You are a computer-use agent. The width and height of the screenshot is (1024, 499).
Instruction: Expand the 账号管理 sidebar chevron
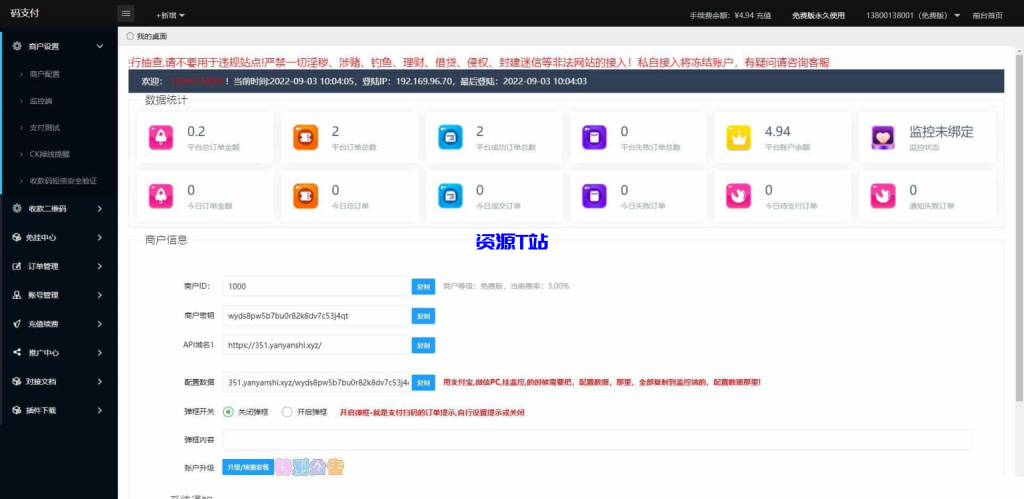pyautogui.click(x=100, y=295)
